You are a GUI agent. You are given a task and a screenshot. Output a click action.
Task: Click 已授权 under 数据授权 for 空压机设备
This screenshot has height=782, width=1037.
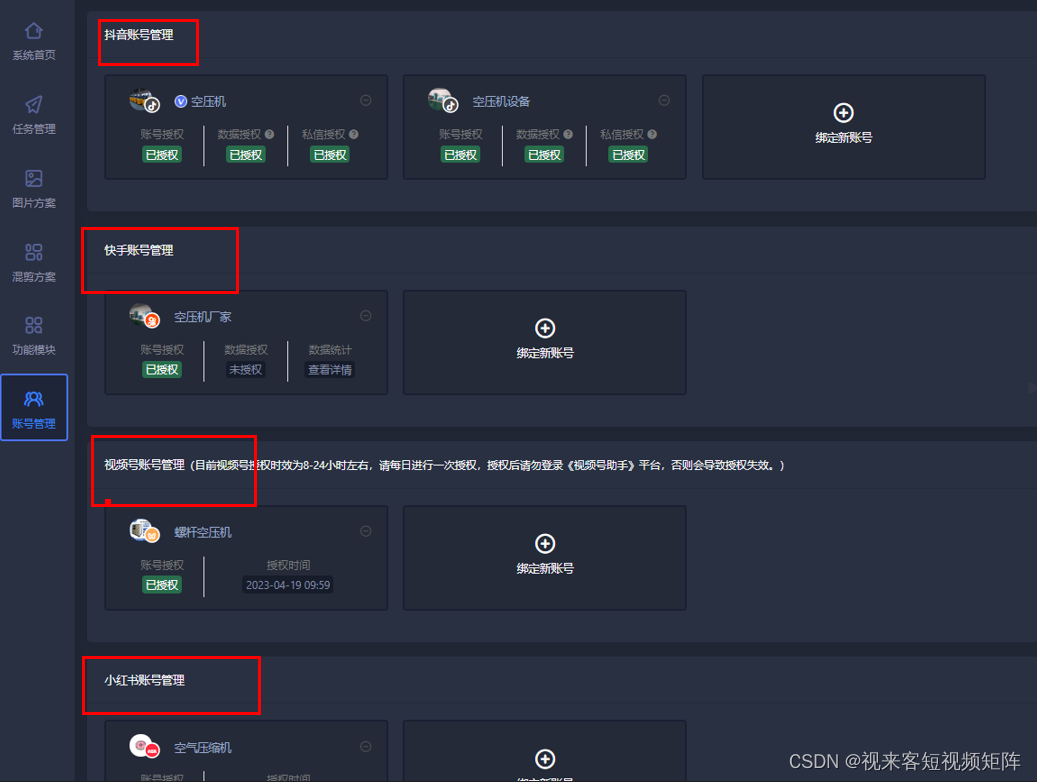pos(544,155)
